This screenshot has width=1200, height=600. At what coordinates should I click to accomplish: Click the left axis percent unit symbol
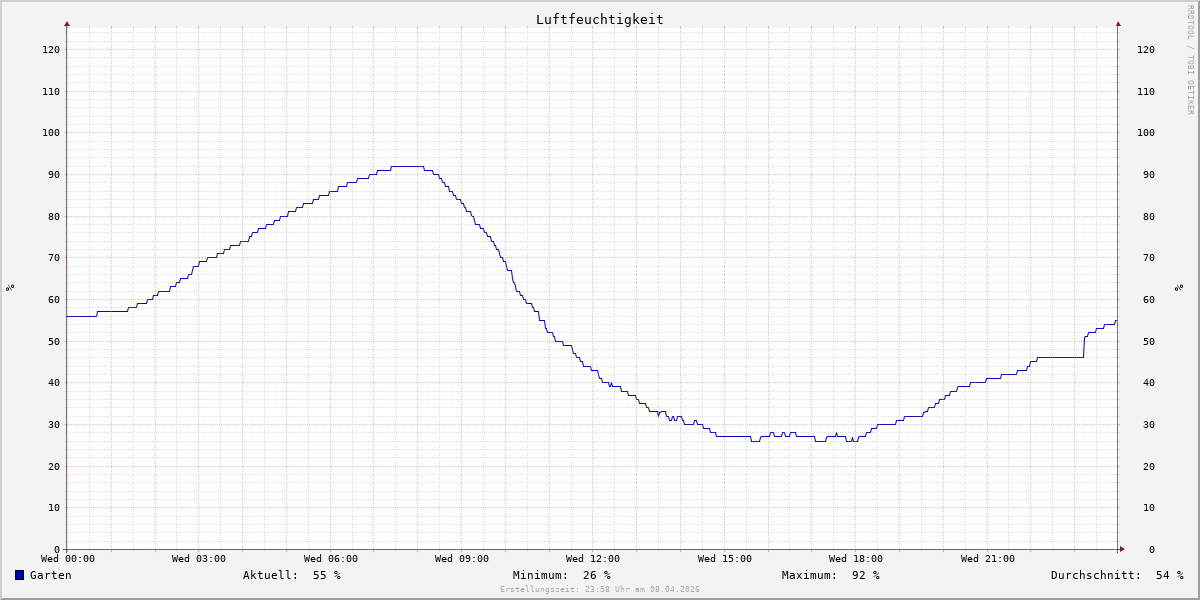click(10, 287)
